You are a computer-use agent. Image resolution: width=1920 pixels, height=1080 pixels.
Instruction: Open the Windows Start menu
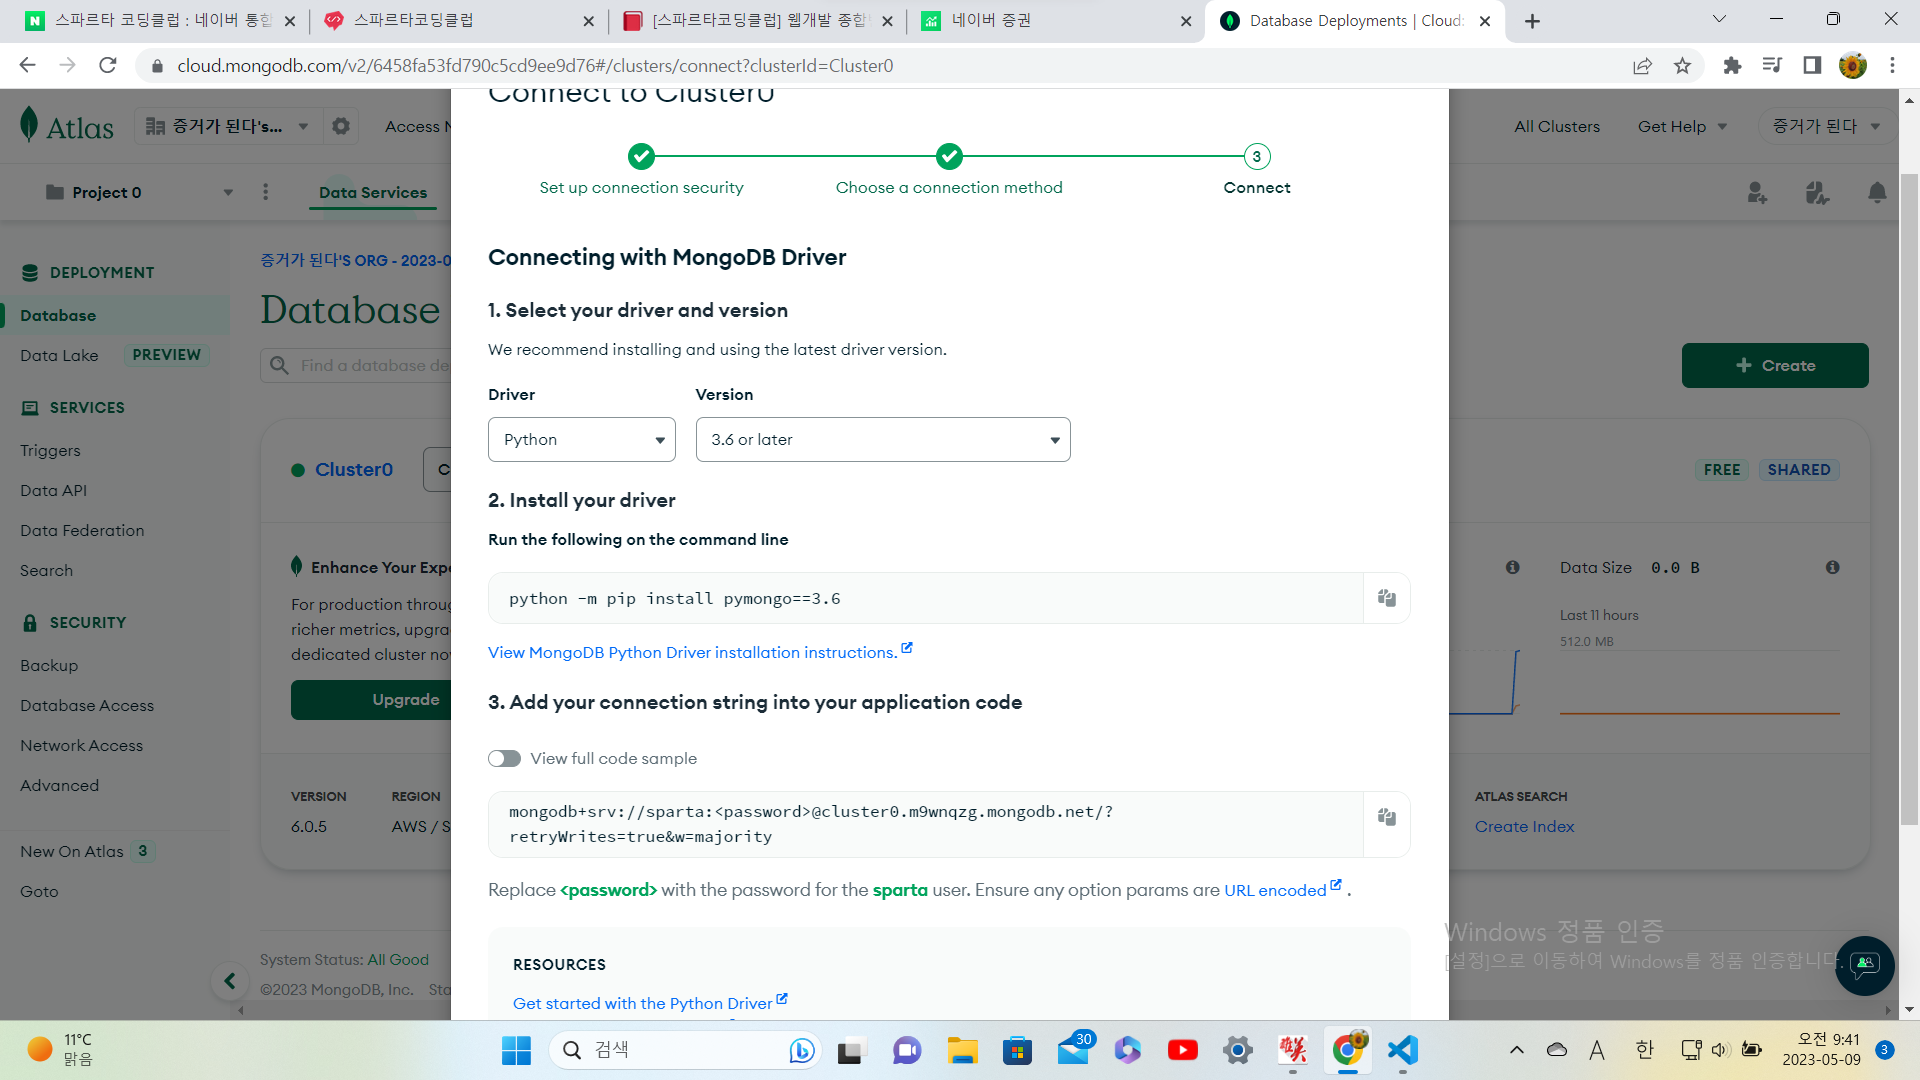pyautogui.click(x=516, y=1050)
